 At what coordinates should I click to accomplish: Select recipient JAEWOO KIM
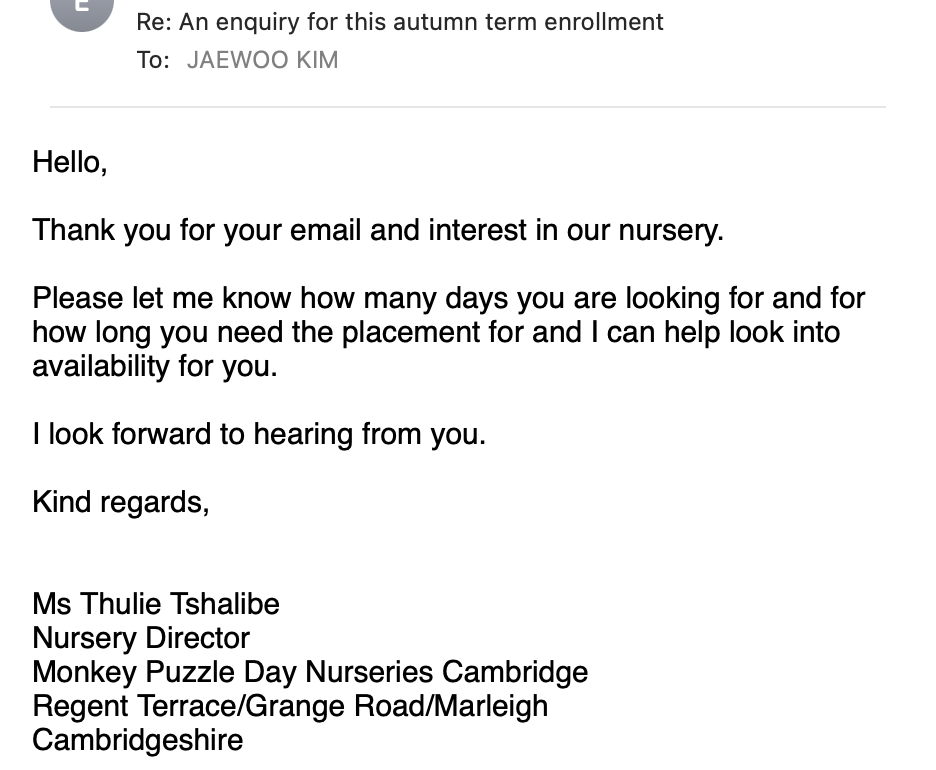coord(262,60)
